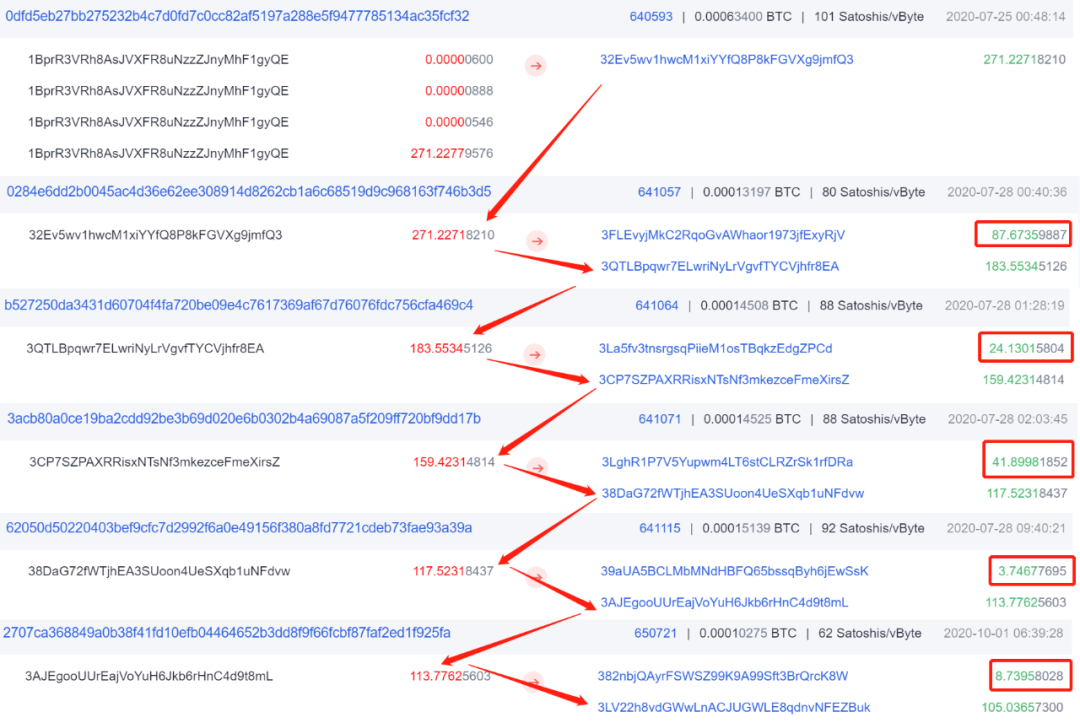This screenshot has height=723, width=1080.
Task: Select input amount 0.00000600
Action: 459,60
